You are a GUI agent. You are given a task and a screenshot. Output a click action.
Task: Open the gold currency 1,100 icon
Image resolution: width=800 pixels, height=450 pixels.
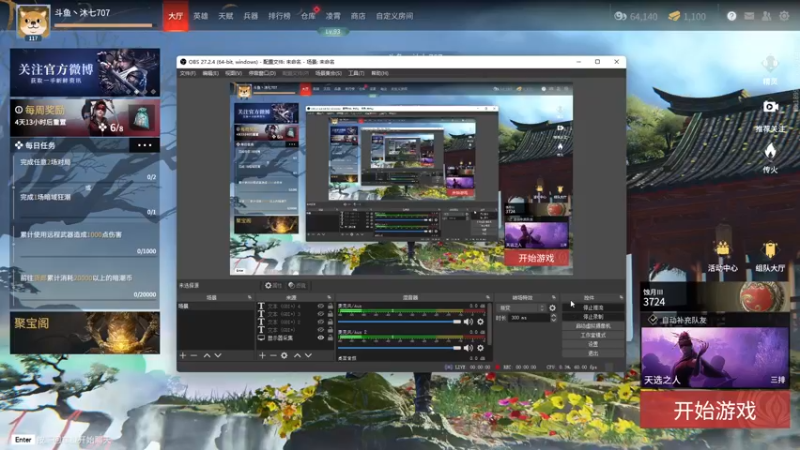point(674,16)
